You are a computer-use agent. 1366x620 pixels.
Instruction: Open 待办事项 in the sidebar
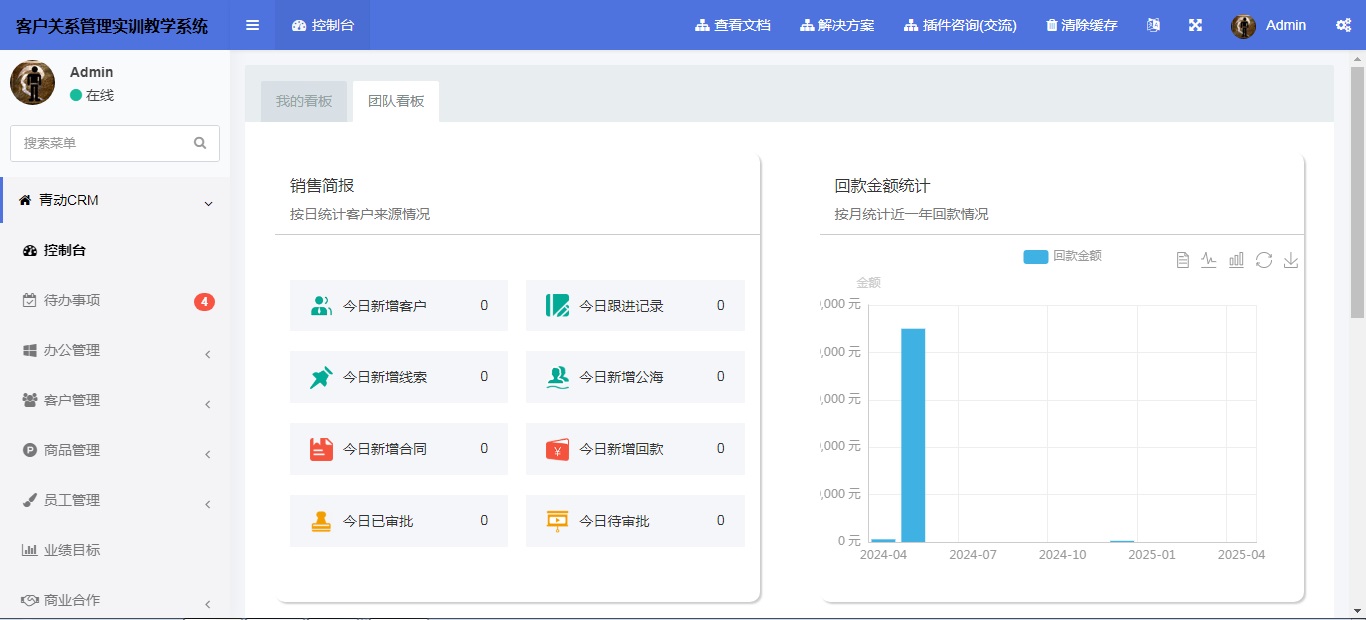tap(72, 301)
